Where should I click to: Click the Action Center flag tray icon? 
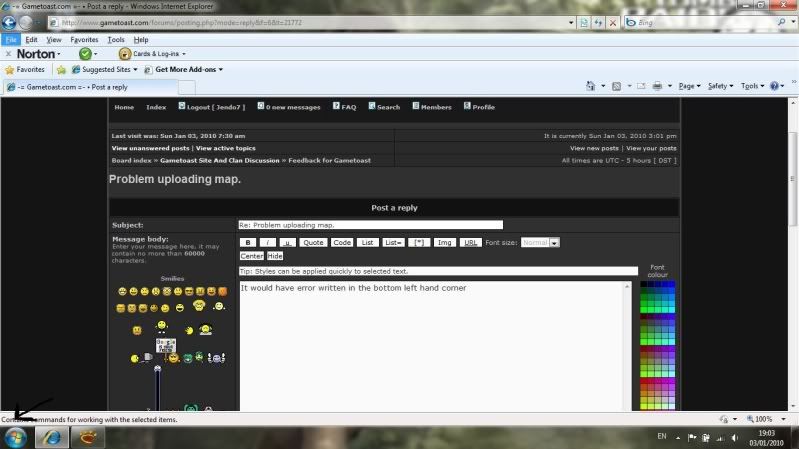pos(692,438)
